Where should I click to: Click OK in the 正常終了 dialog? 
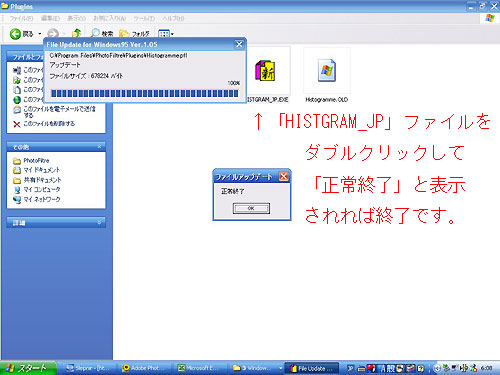click(251, 208)
